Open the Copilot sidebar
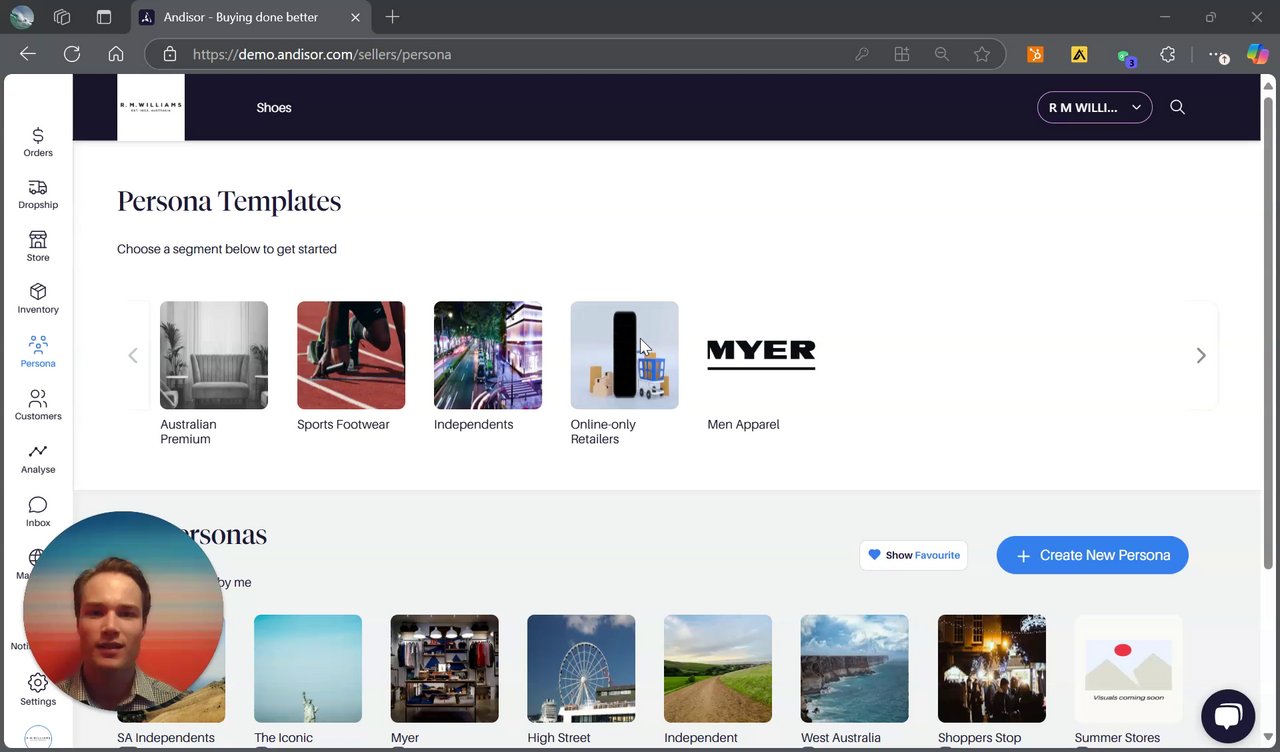 (1257, 54)
